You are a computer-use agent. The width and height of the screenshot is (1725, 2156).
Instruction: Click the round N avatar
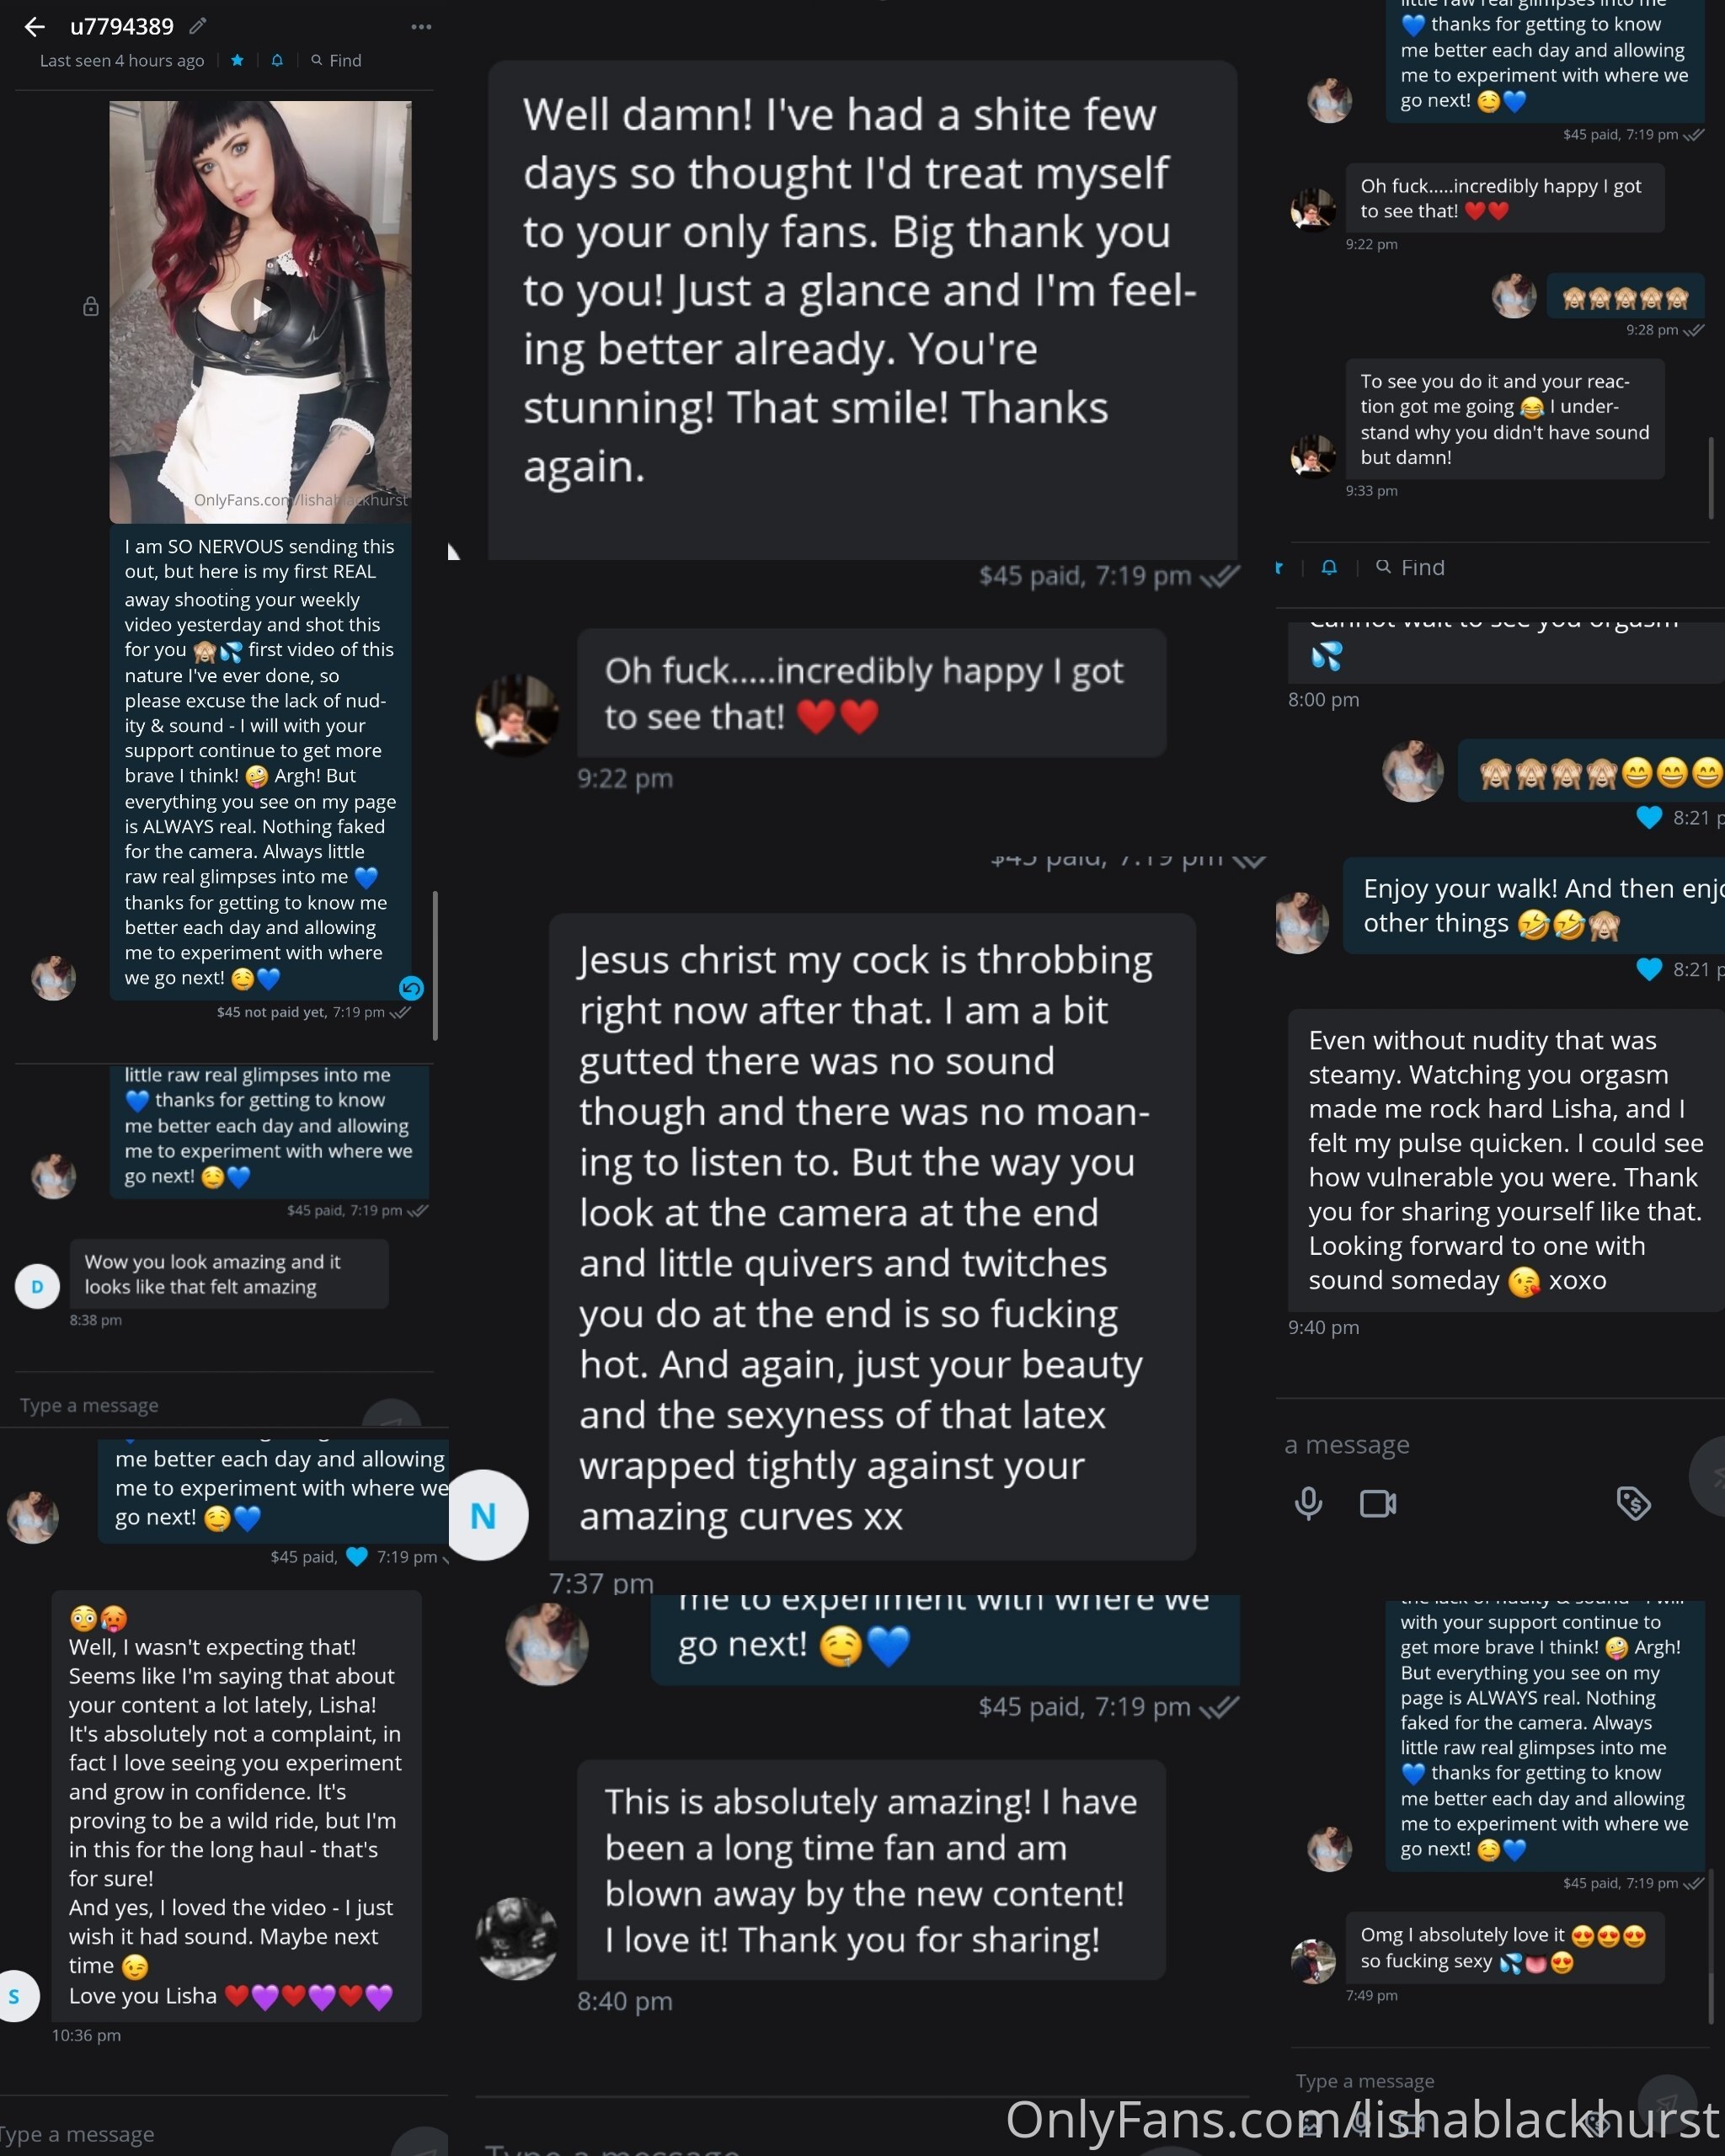(484, 1515)
